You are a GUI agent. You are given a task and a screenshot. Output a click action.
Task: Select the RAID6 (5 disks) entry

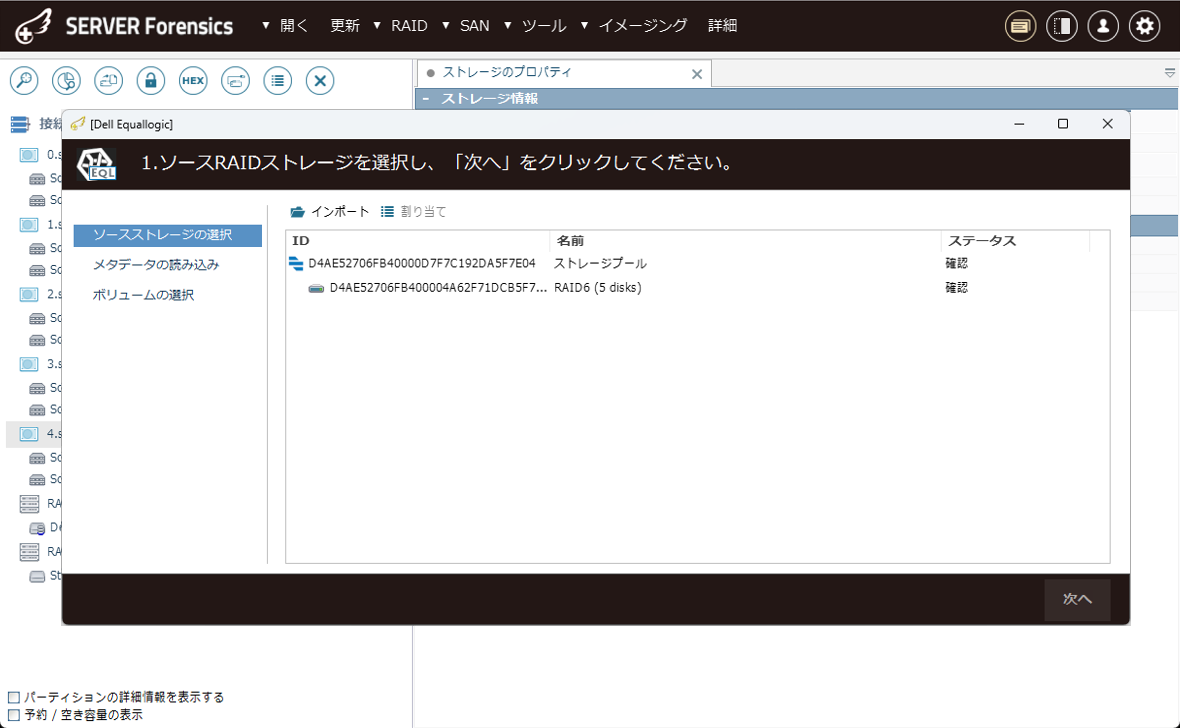[x=598, y=288]
